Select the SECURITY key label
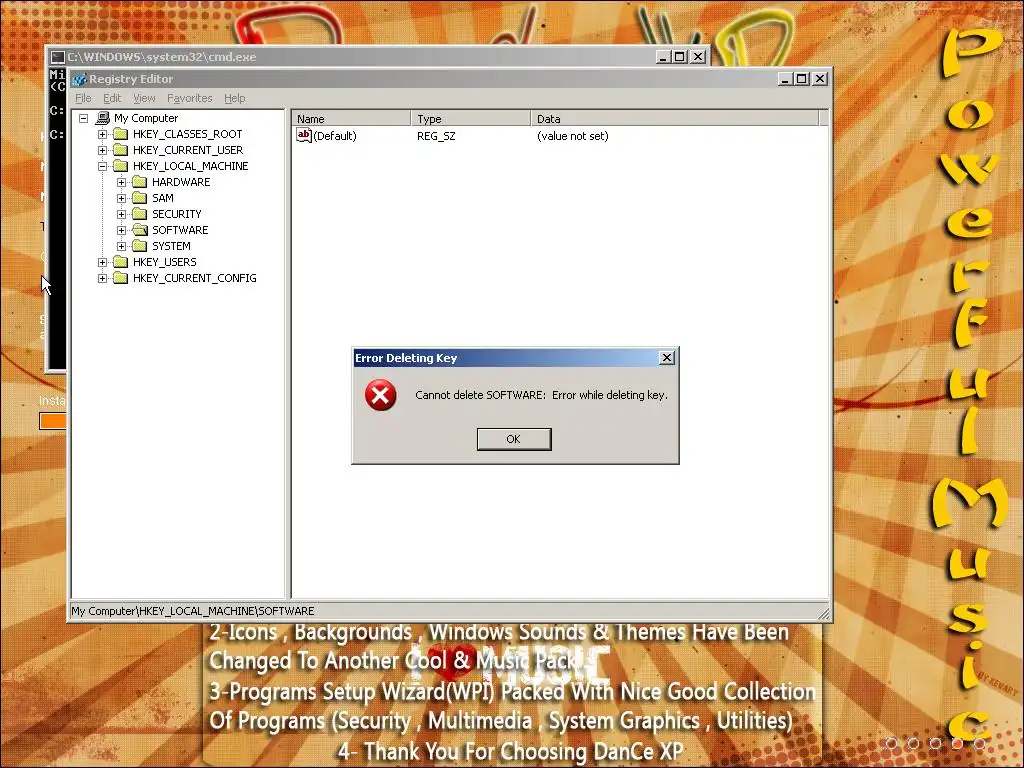 [x=177, y=214]
